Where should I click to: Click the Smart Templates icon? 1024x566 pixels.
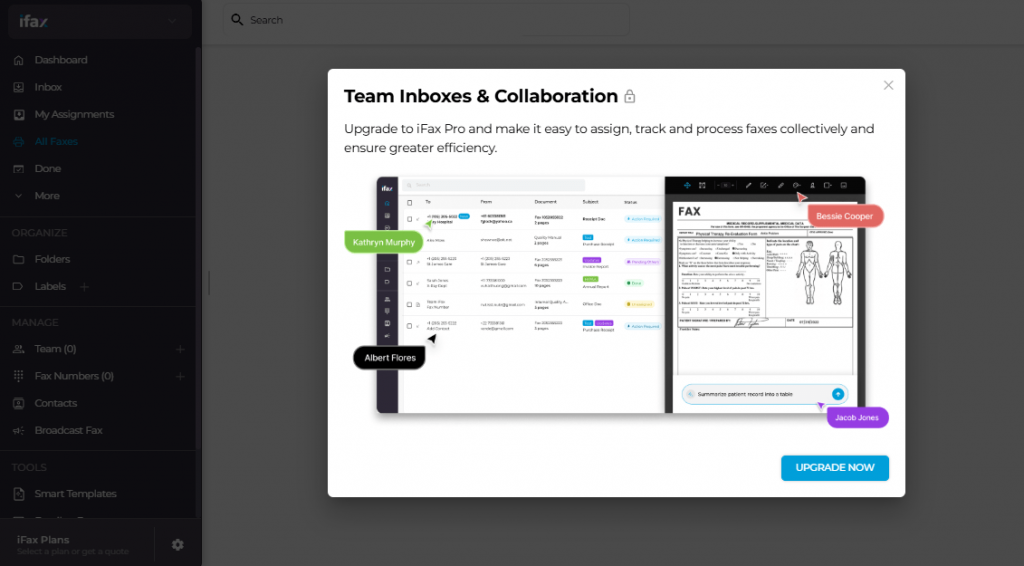[x=18, y=493]
